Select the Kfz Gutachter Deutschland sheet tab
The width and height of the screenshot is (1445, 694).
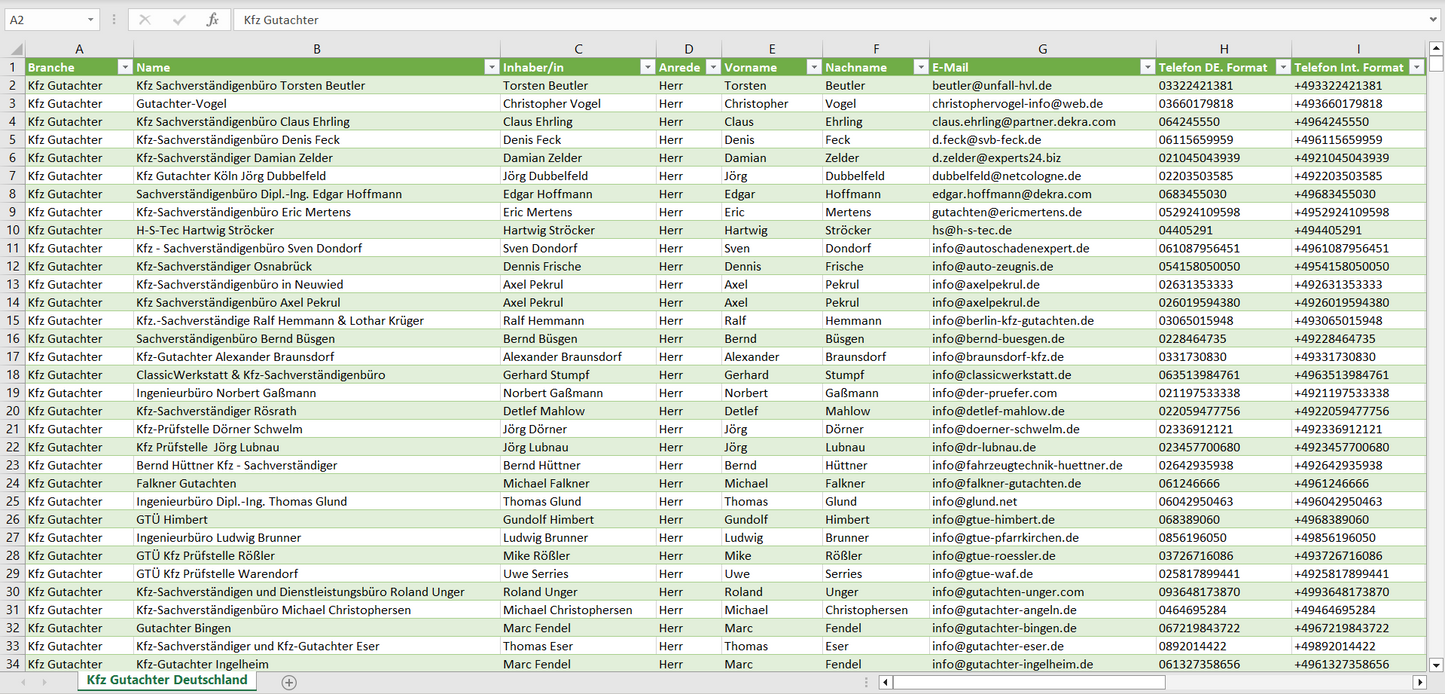pyautogui.click(x=167, y=680)
